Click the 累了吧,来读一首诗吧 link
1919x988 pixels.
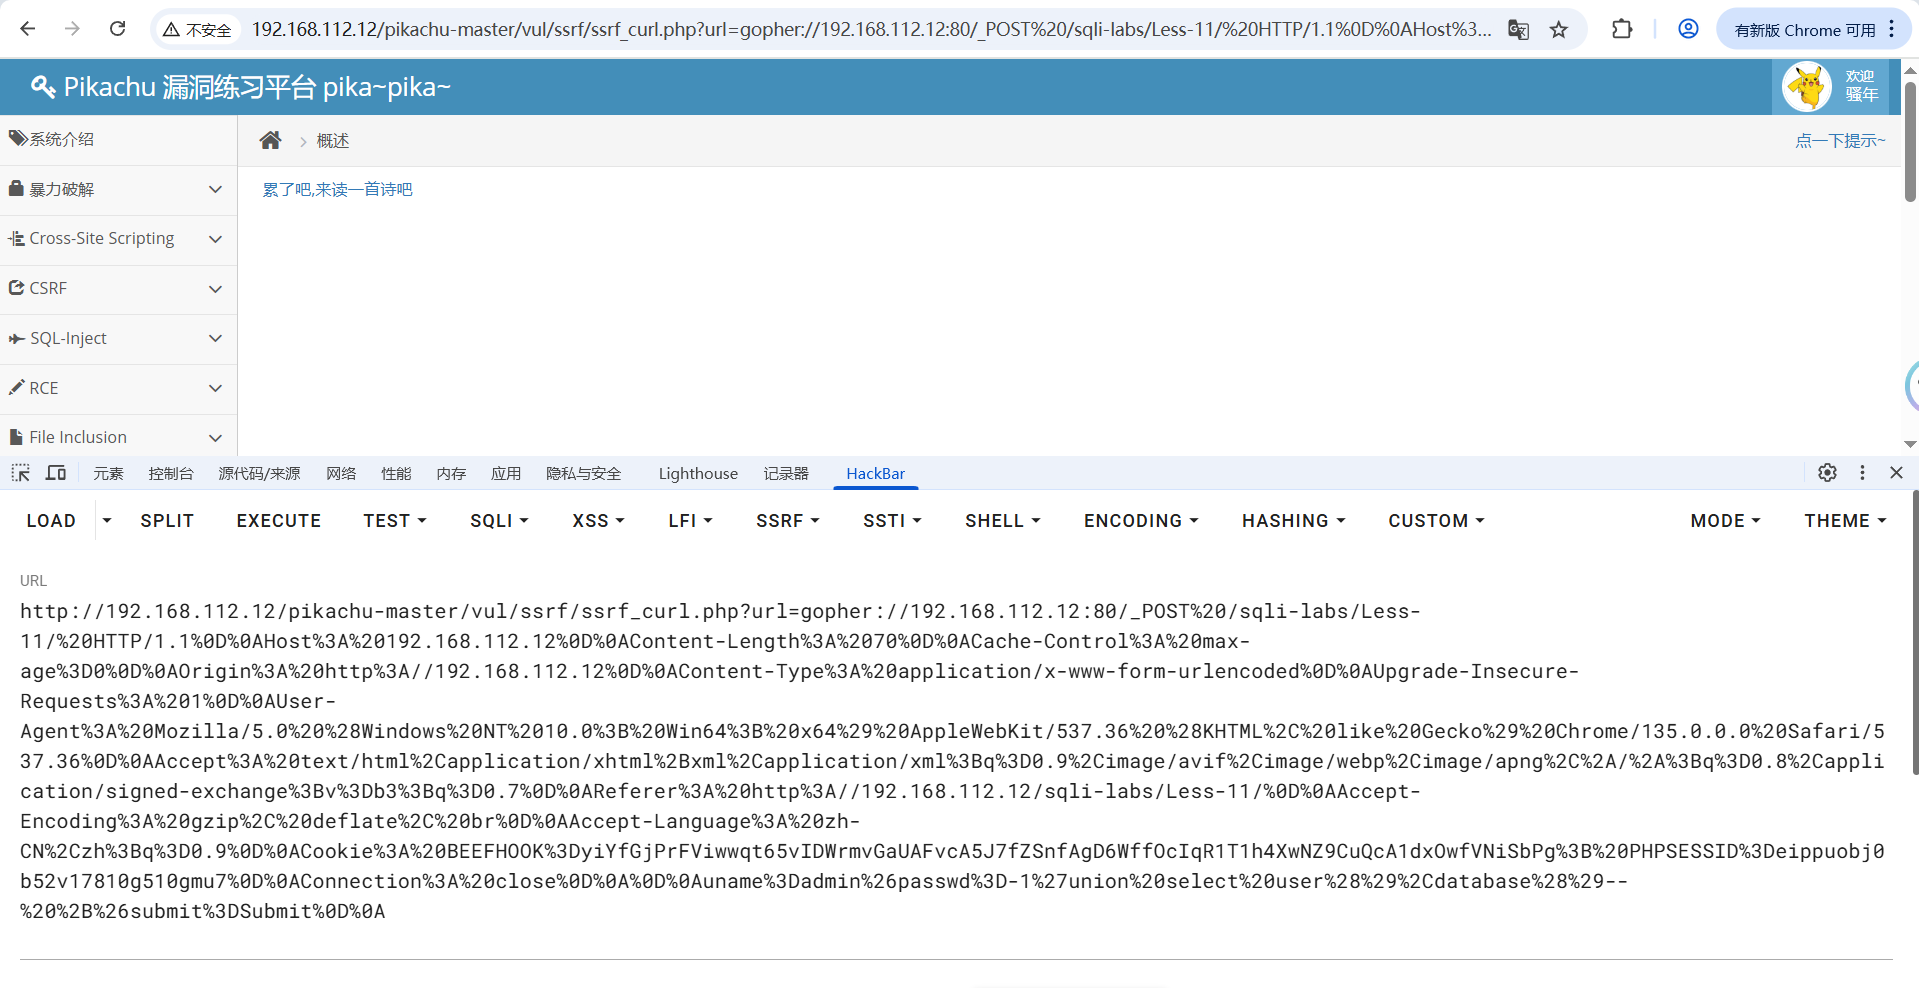337,189
